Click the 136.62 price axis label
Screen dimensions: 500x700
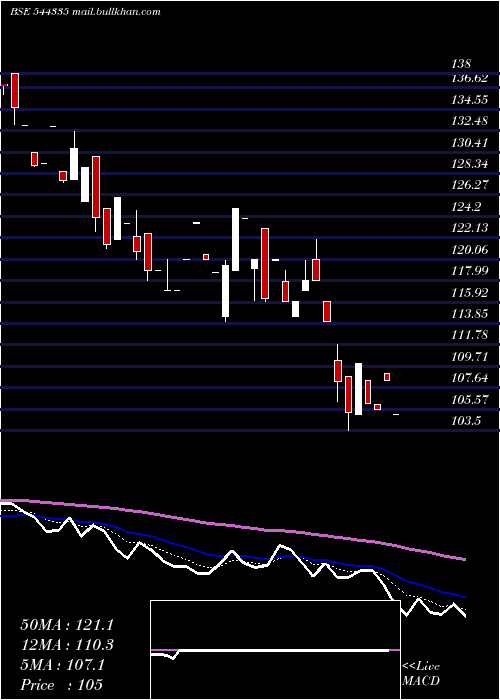(x=469, y=79)
